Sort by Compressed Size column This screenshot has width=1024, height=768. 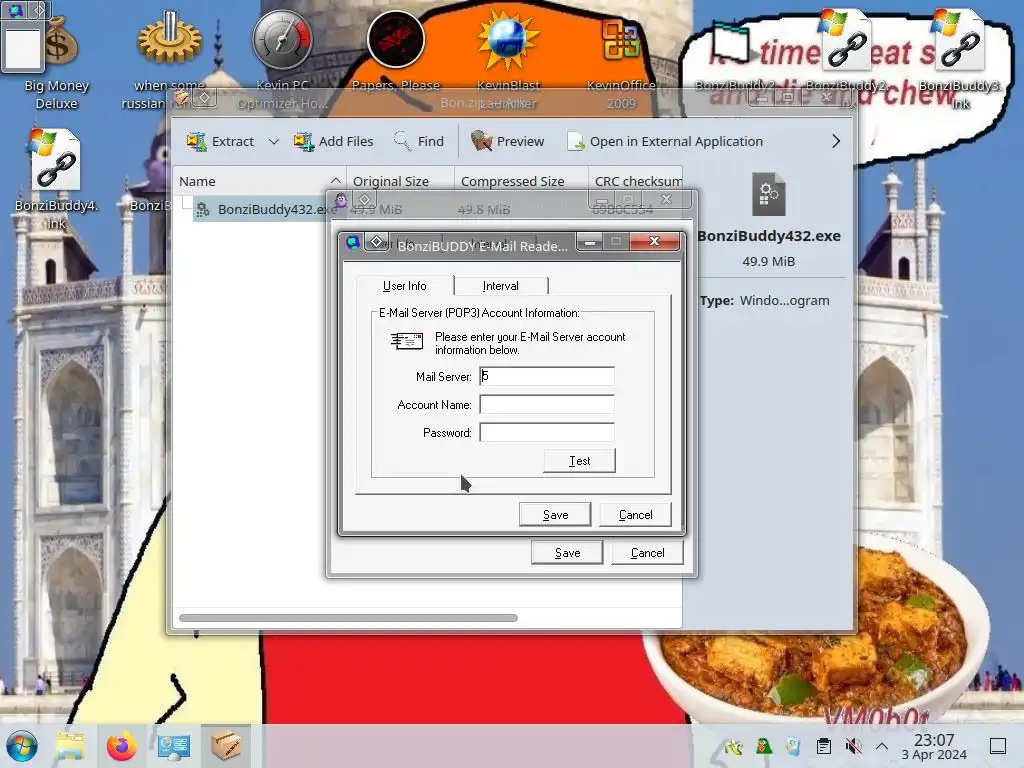(520, 181)
